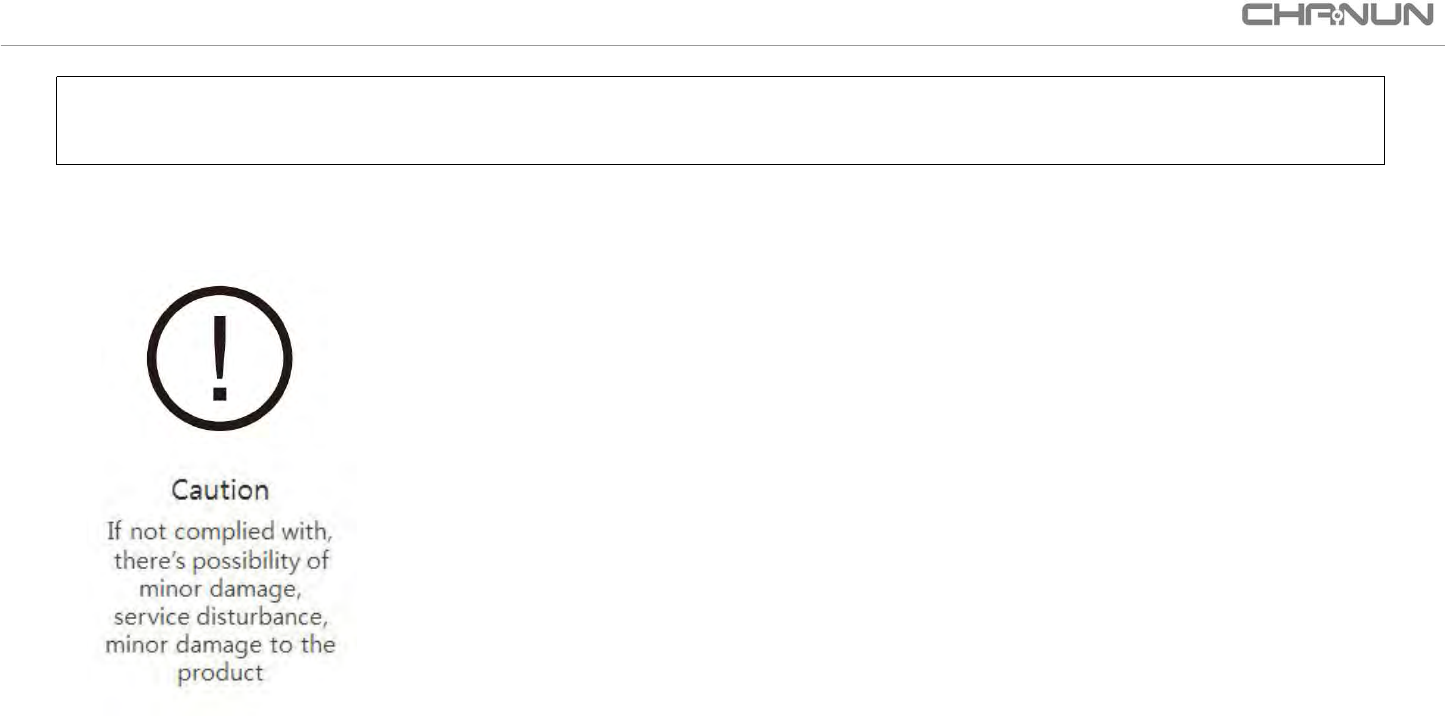Click the horizontal divider line under header

(722, 45)
